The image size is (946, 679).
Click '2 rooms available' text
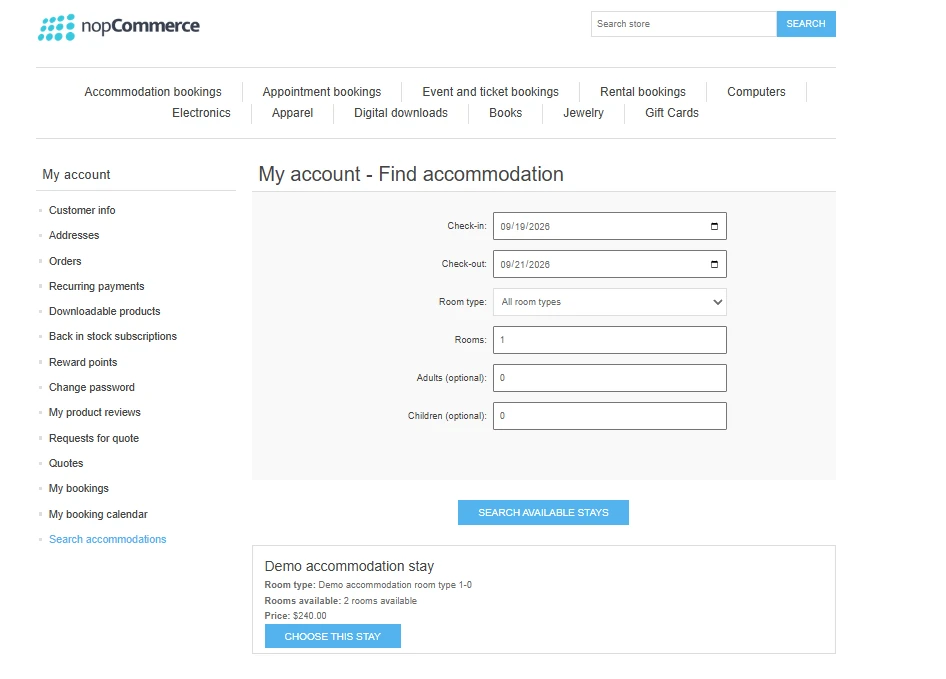pos(380,601)
